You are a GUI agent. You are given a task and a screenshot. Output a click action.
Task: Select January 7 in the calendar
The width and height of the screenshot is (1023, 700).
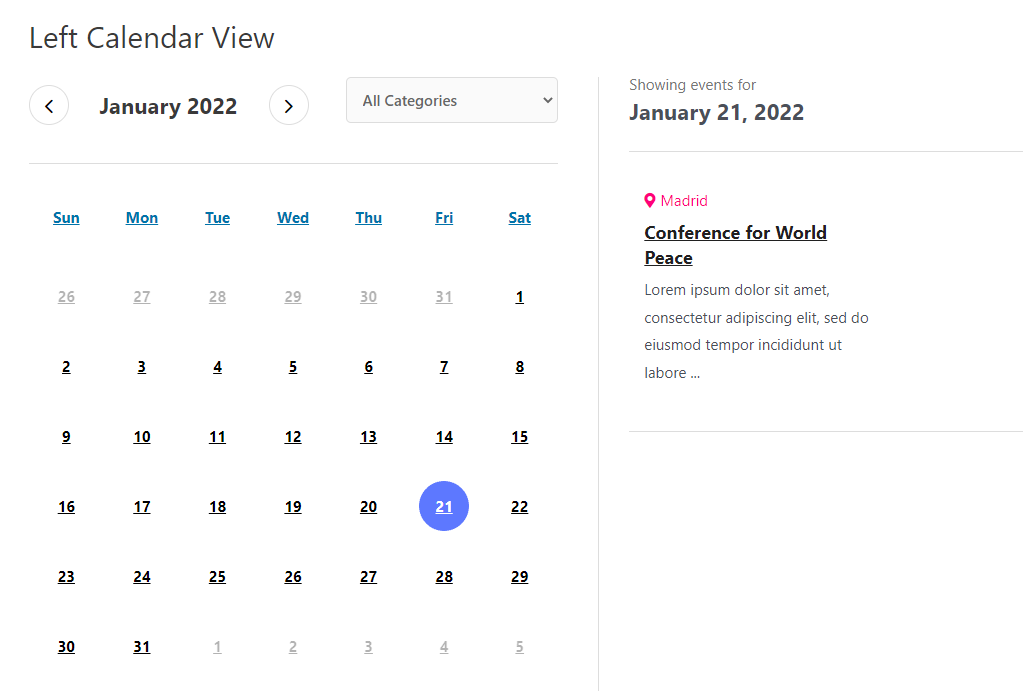pos(444,367)
